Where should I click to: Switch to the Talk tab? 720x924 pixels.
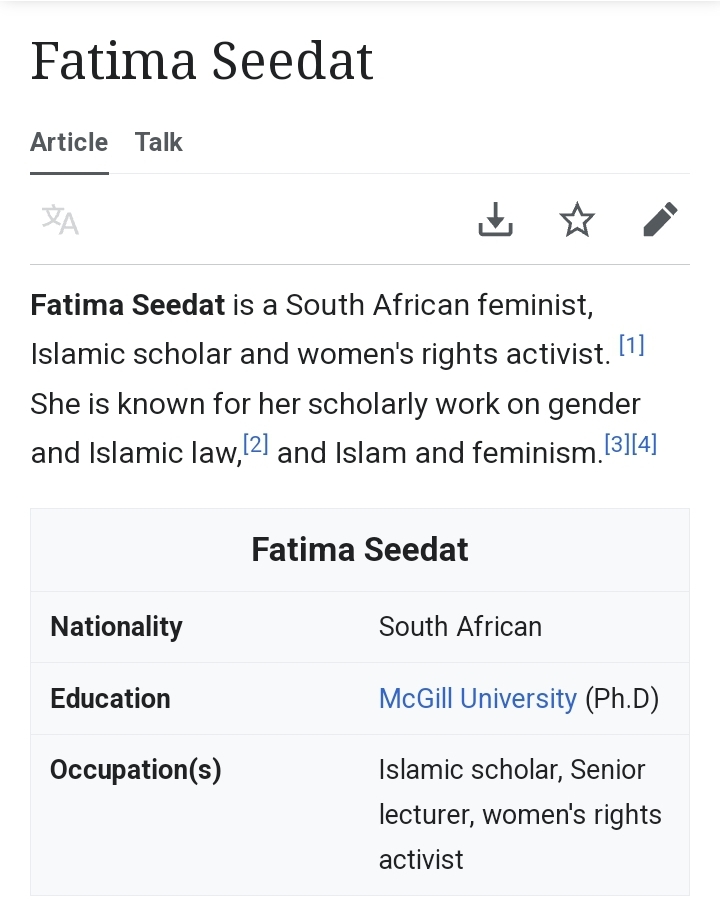tap(159, 142)
